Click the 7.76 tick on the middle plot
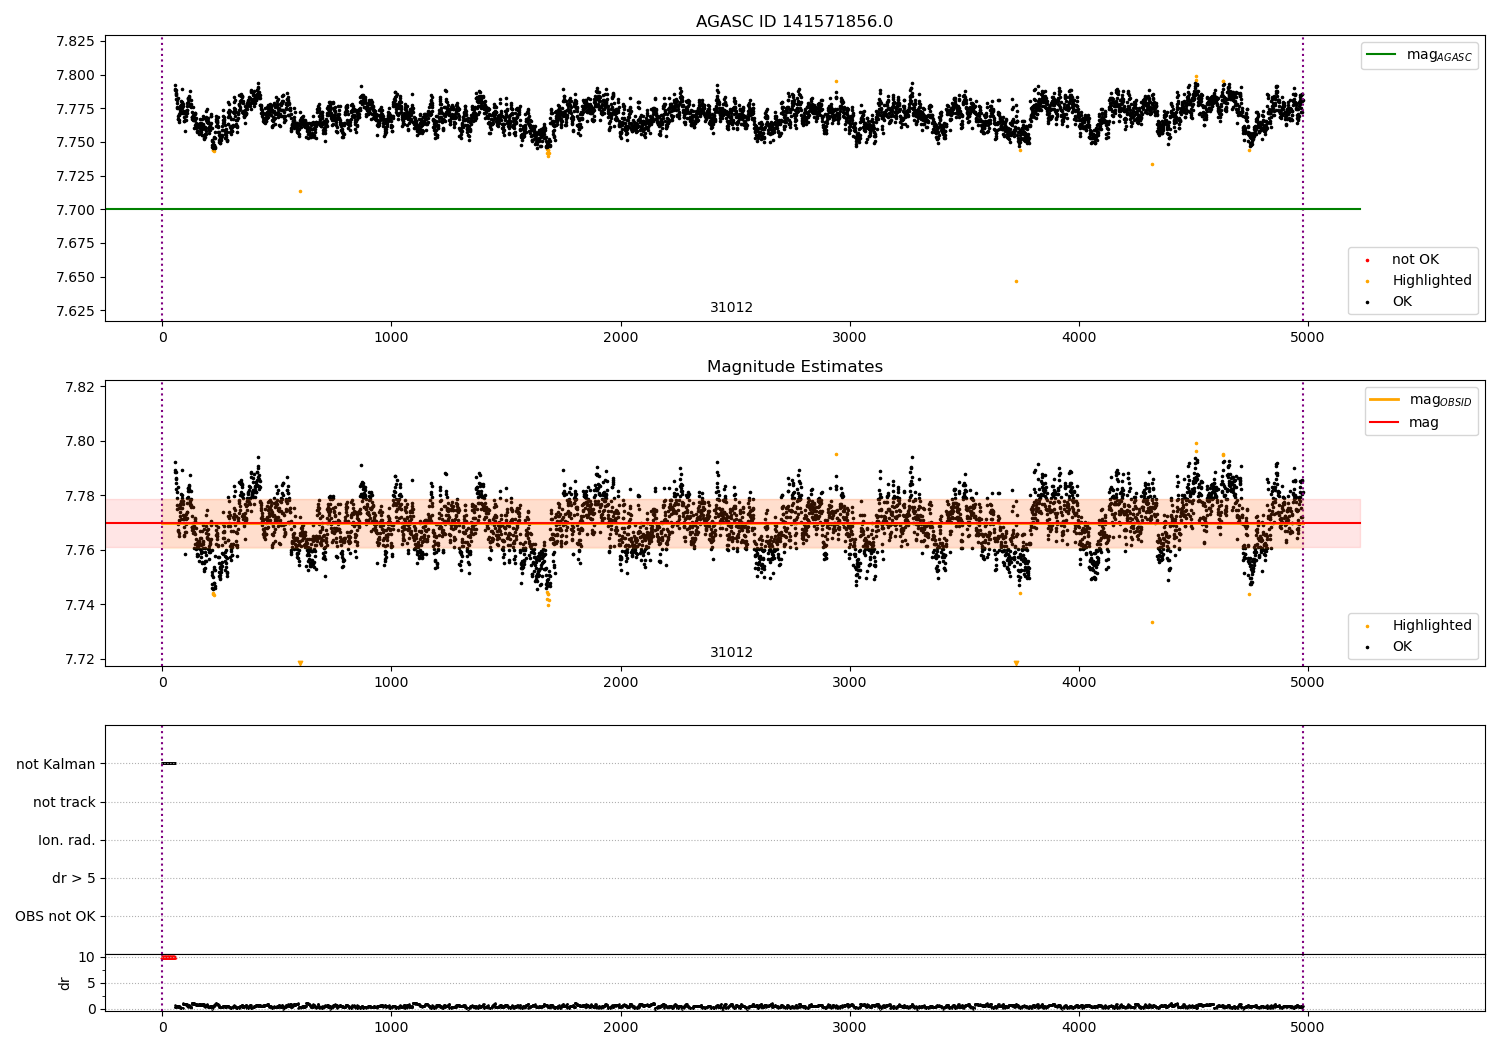The height and width of the screenshot is (1050, 1500). [78, 550]
